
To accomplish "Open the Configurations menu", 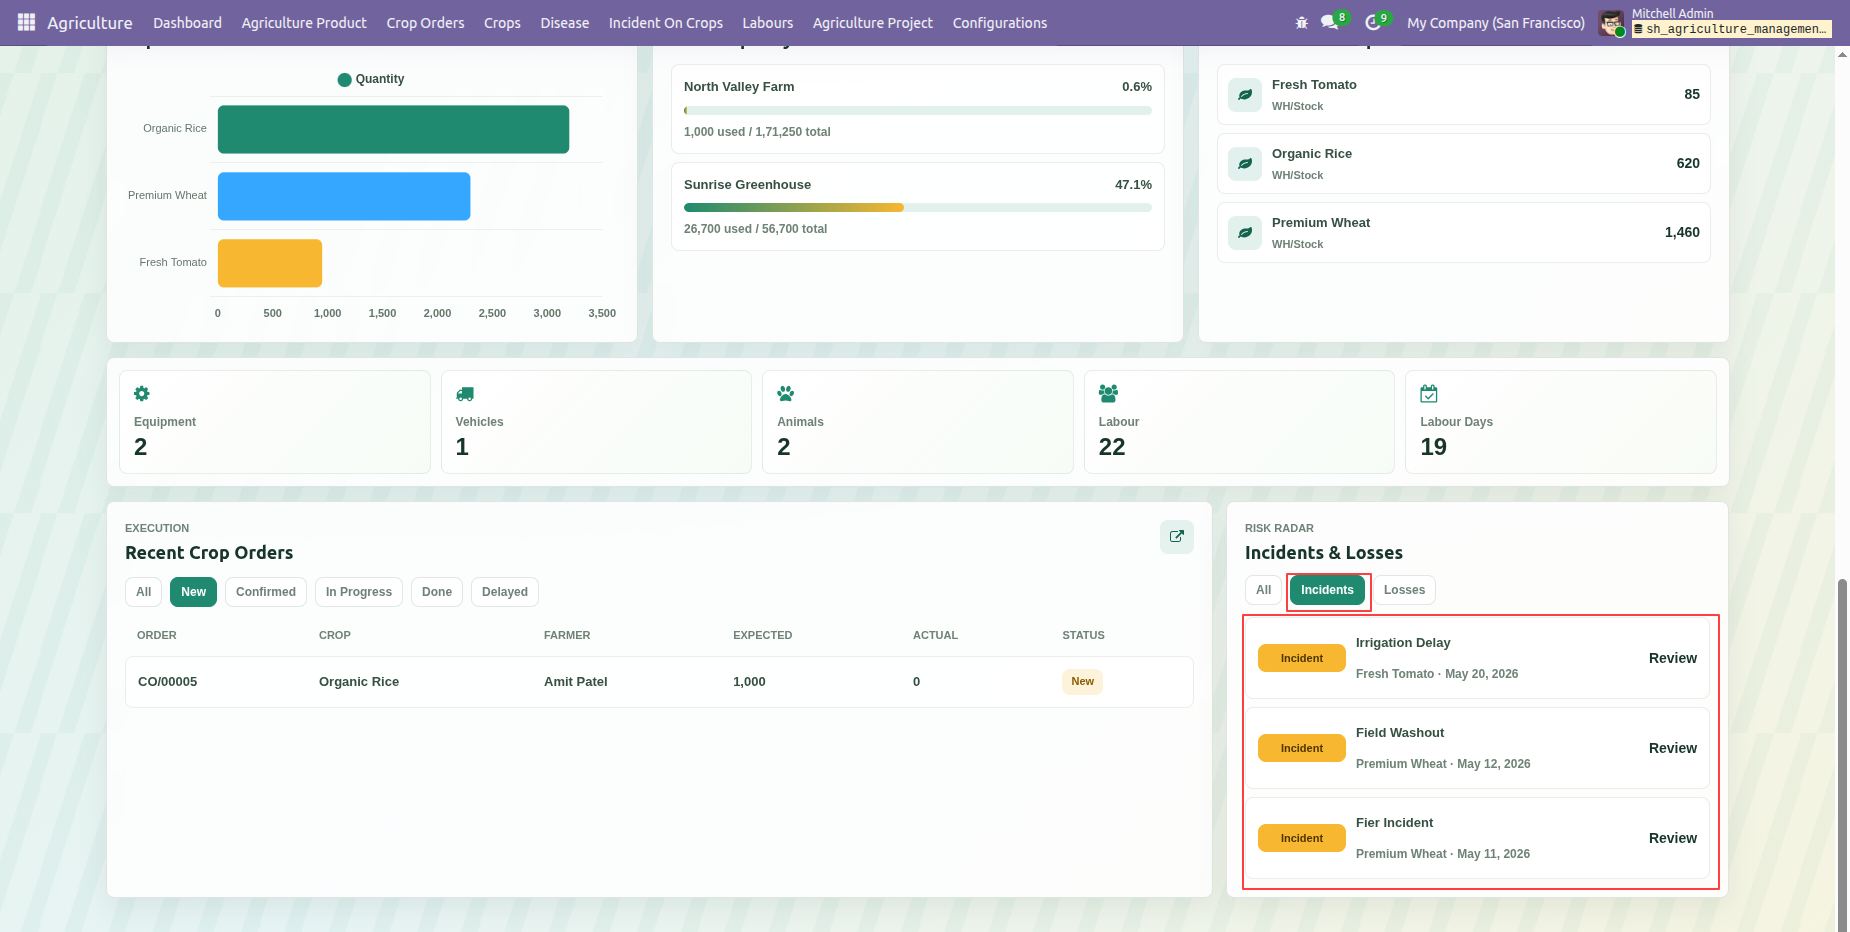I will 1000,22.
